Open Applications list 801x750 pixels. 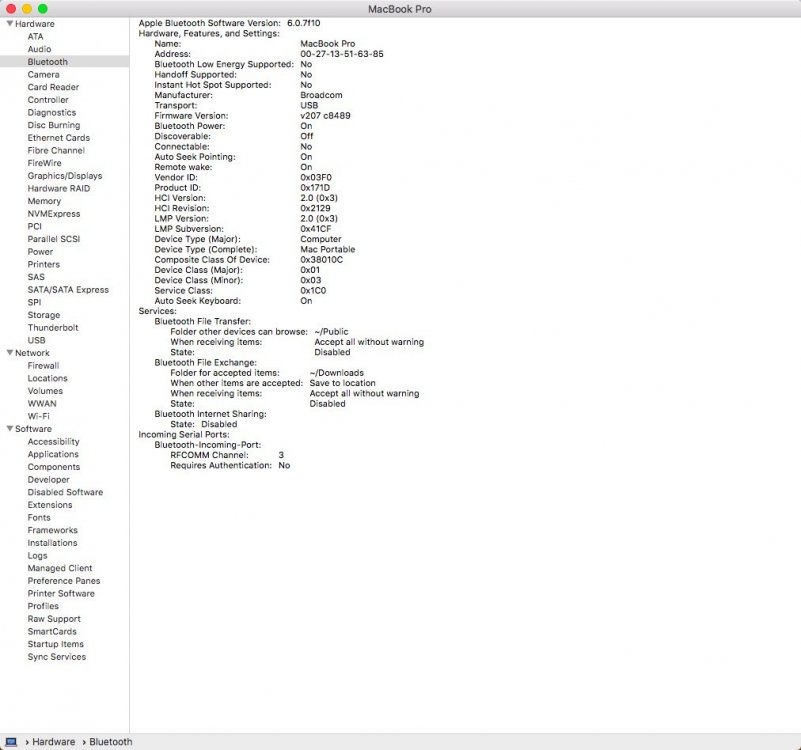point(53,454)
